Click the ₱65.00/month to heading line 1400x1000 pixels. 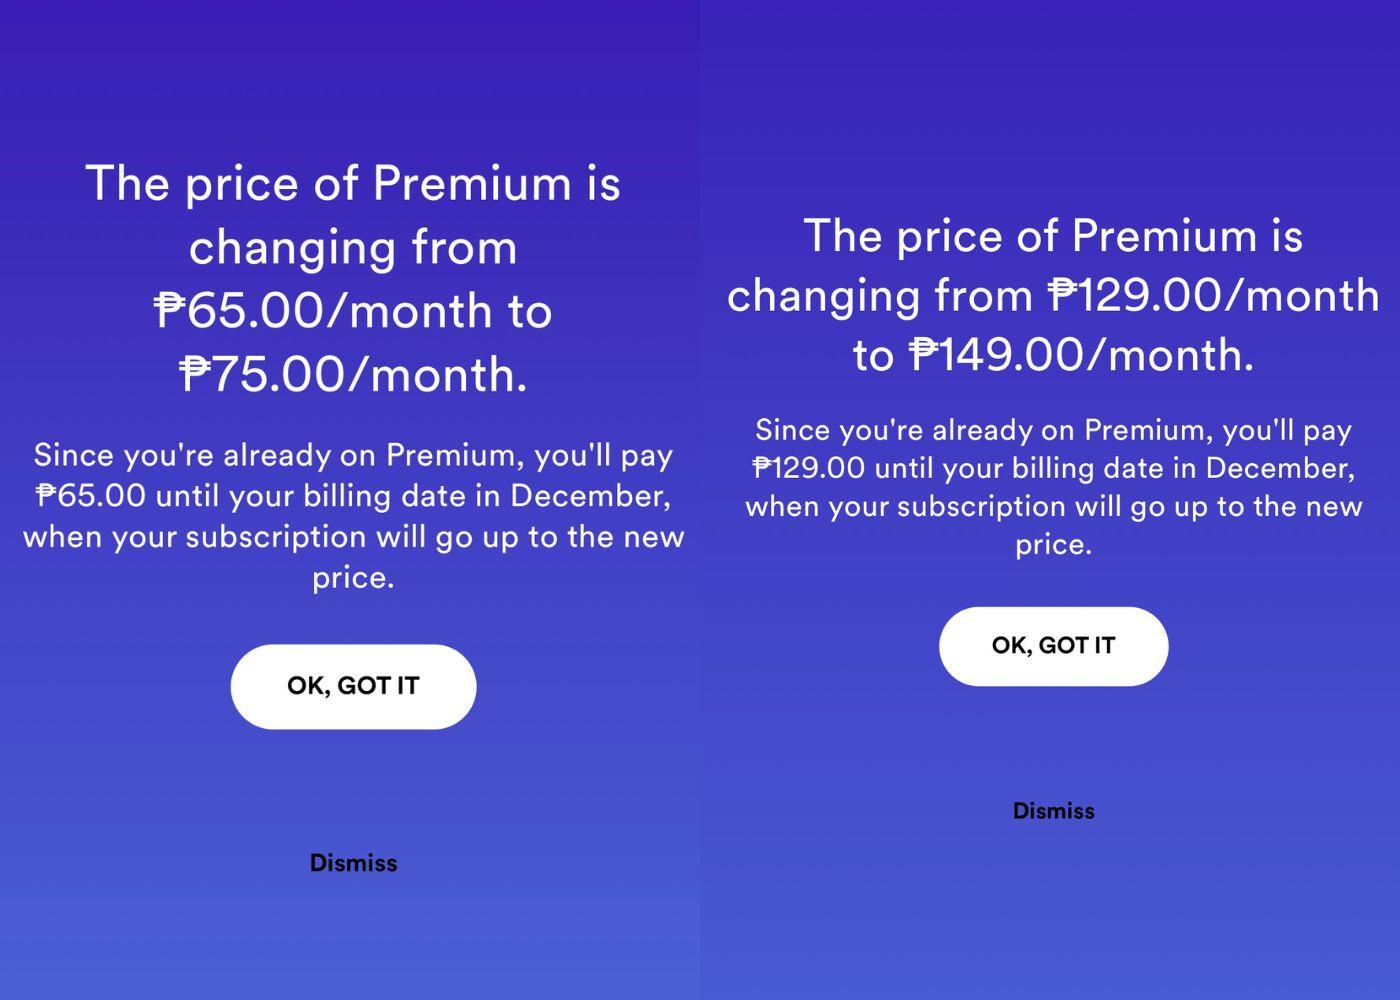(353, 310)
